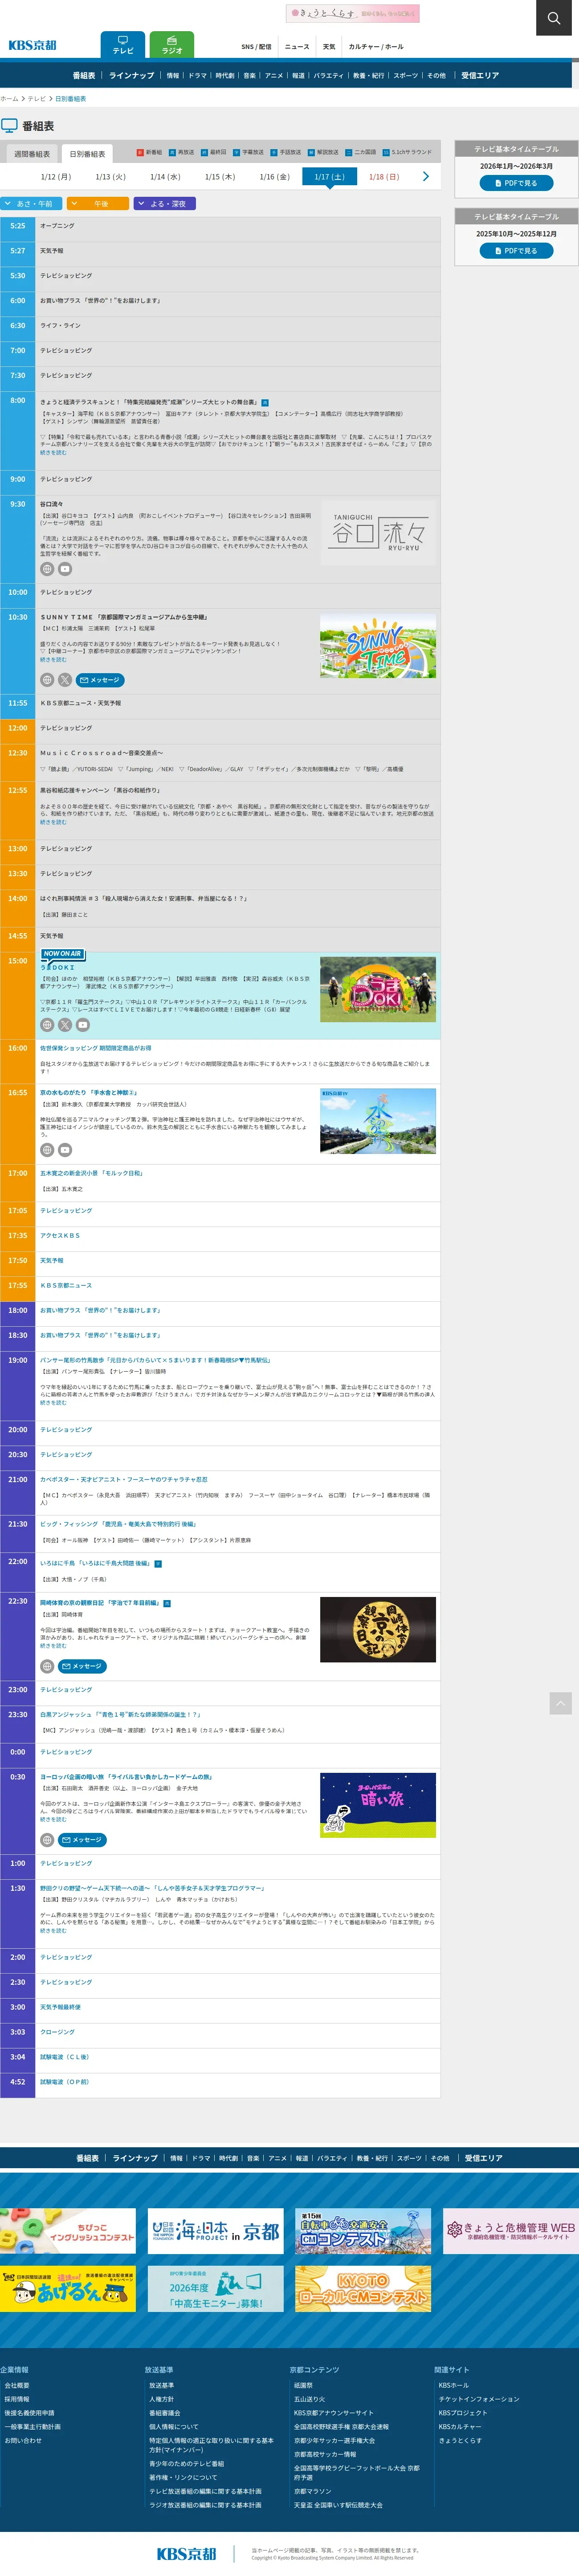This screenshot has width=579, height=2576.
Task: Expand 続きを読む for the 8:00 きょうと経済テラス program
Action: [x=53, y=453]
